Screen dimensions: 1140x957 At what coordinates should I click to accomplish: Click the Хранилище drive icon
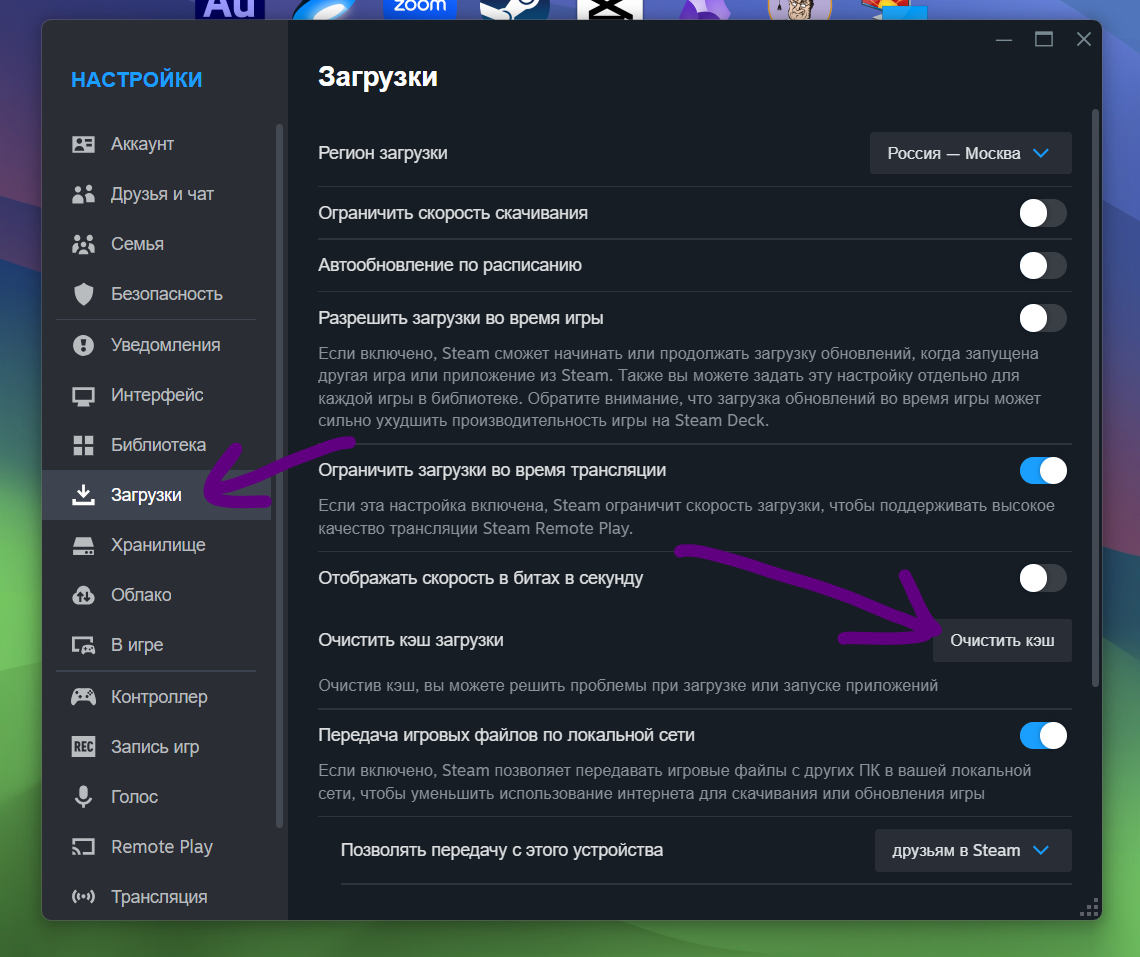point(84,545)
